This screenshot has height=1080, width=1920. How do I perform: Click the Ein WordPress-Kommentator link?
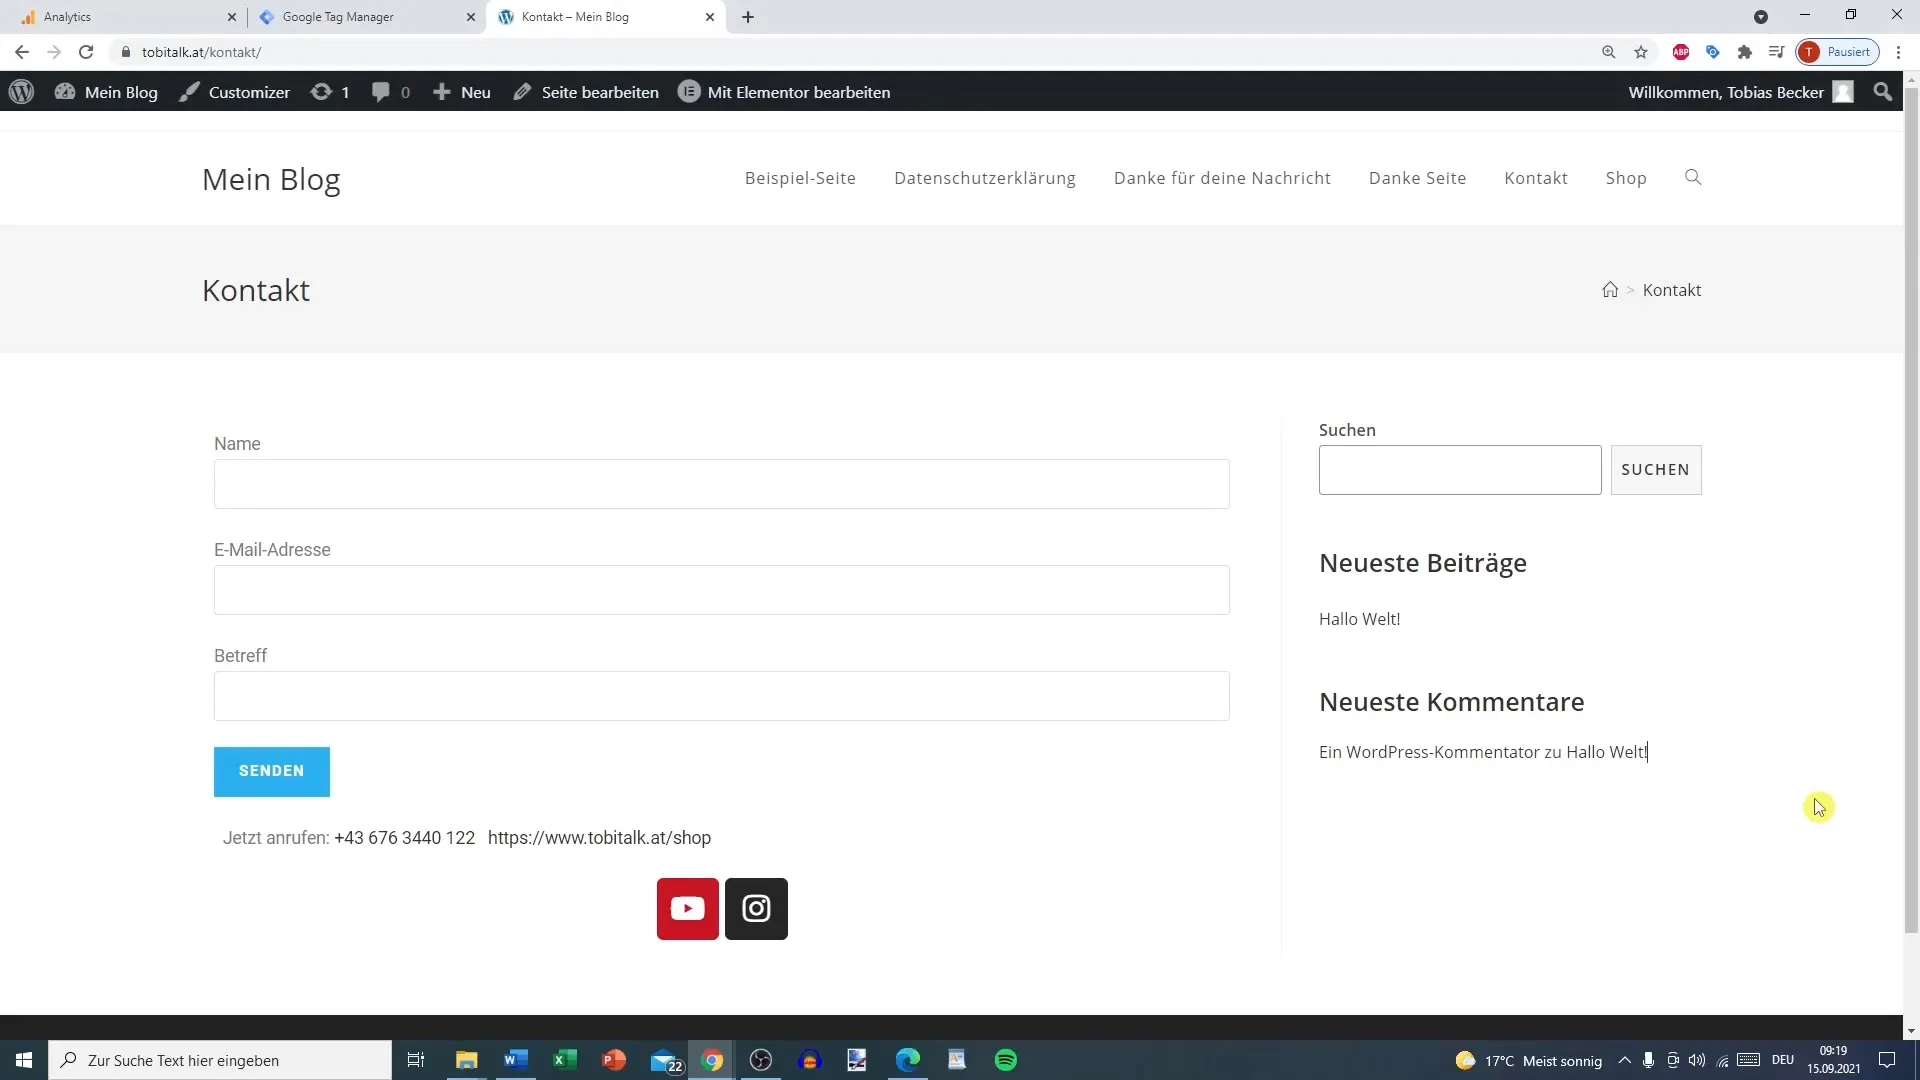(x=1429, y=752)
